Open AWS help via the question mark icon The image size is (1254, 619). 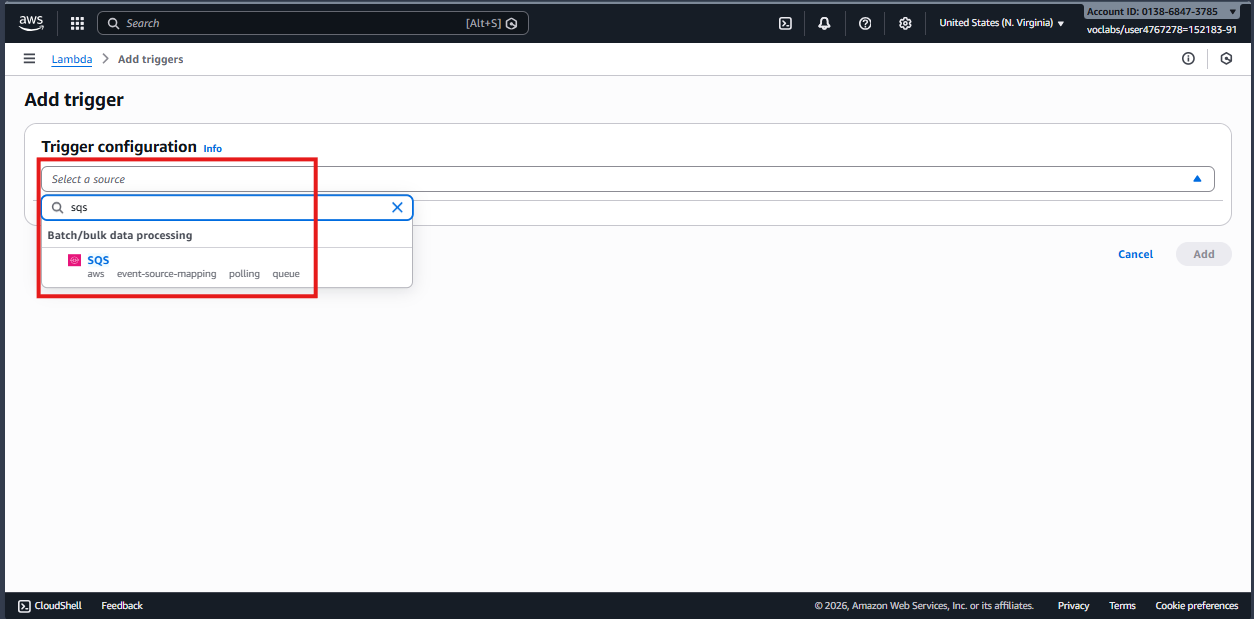(864, 22)
